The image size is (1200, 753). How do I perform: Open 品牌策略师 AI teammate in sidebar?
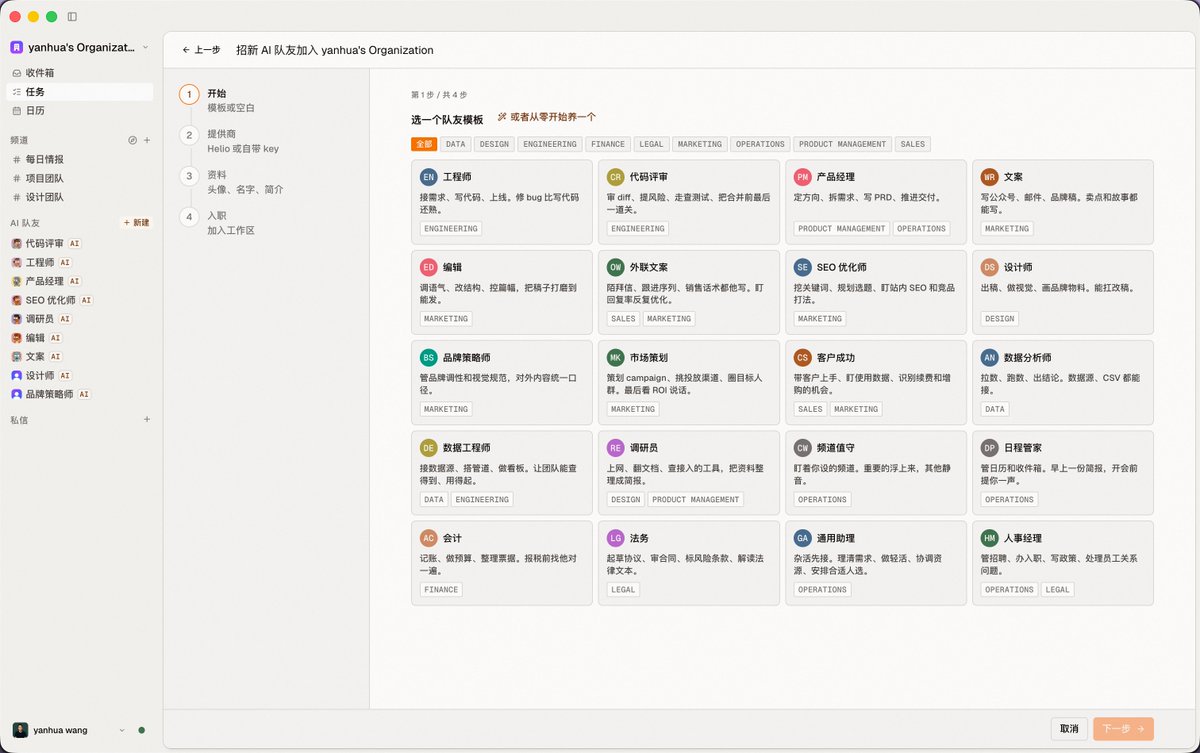tap(80, 394)
